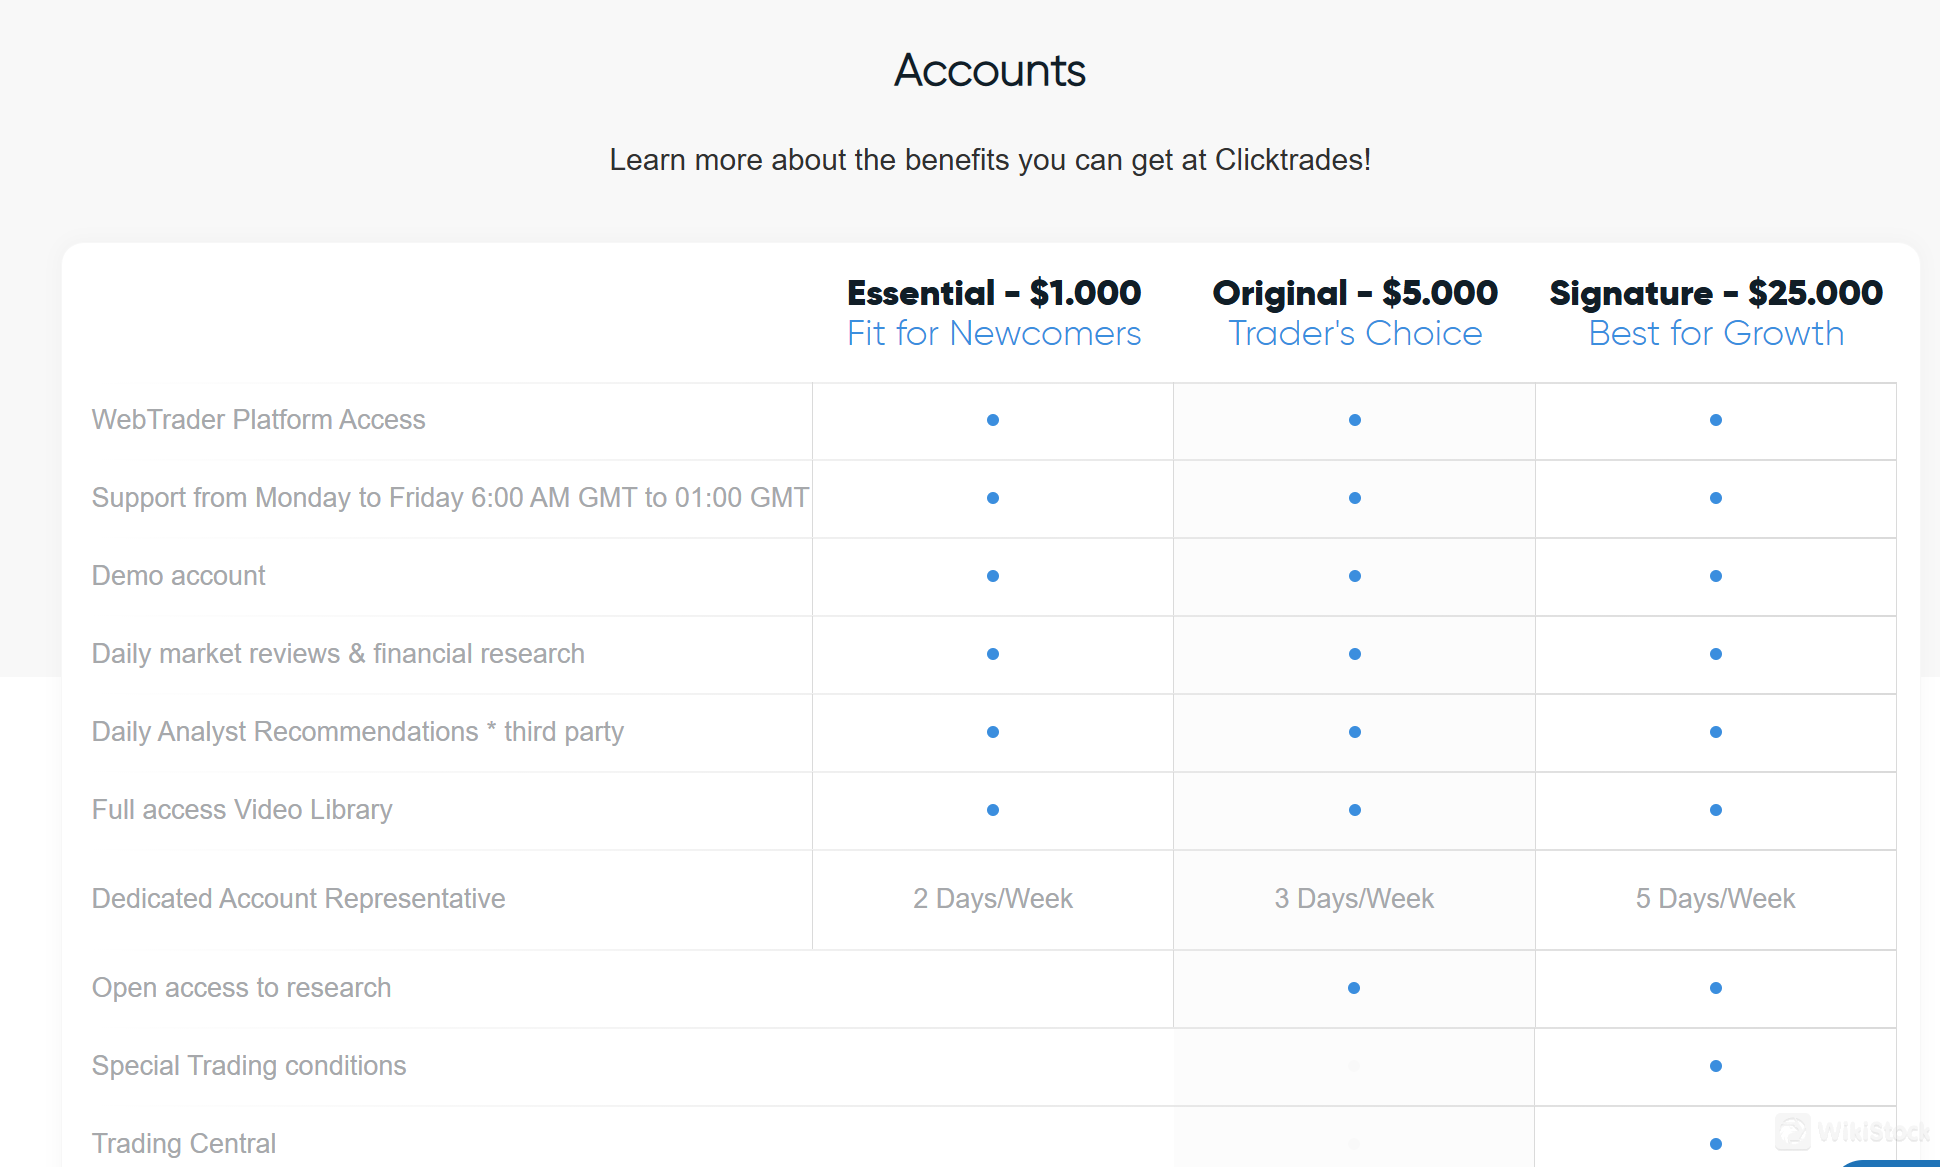Click Signature dot in Support hours row
1940x1167 pixels.
(x=1716, y=498)
